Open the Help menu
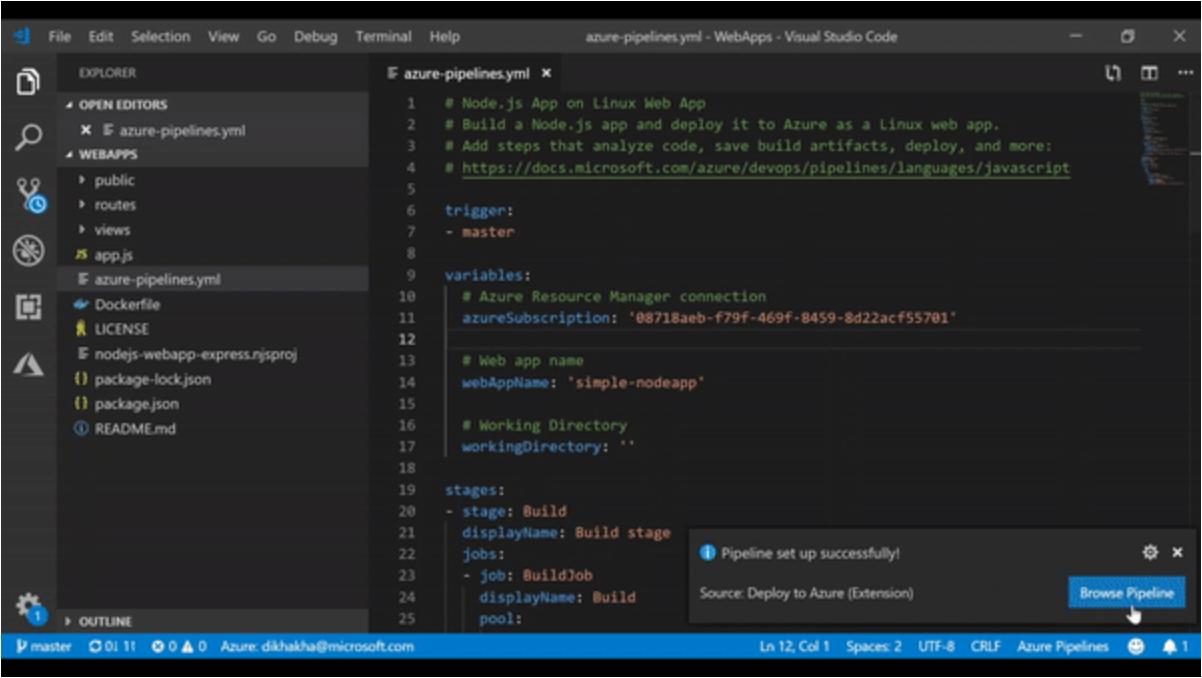1202x678 pixels. point(444,37)
